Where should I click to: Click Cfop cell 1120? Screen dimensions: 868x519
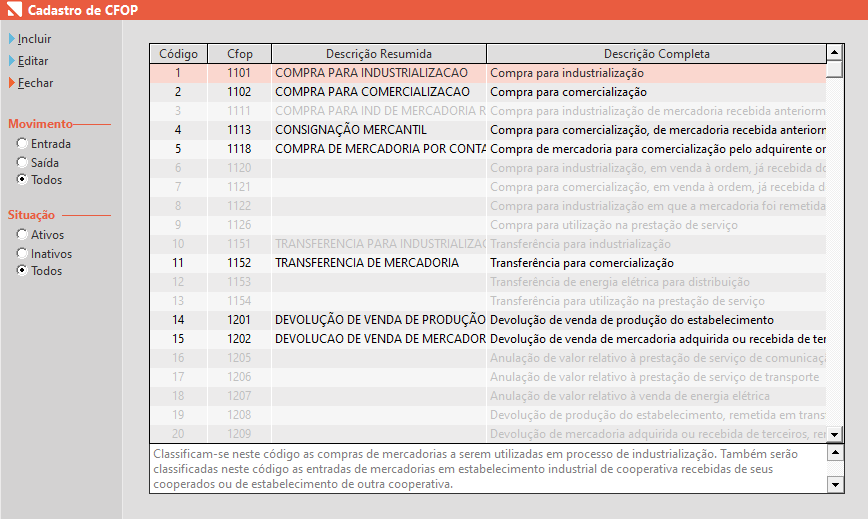click(x=239, y=168)
